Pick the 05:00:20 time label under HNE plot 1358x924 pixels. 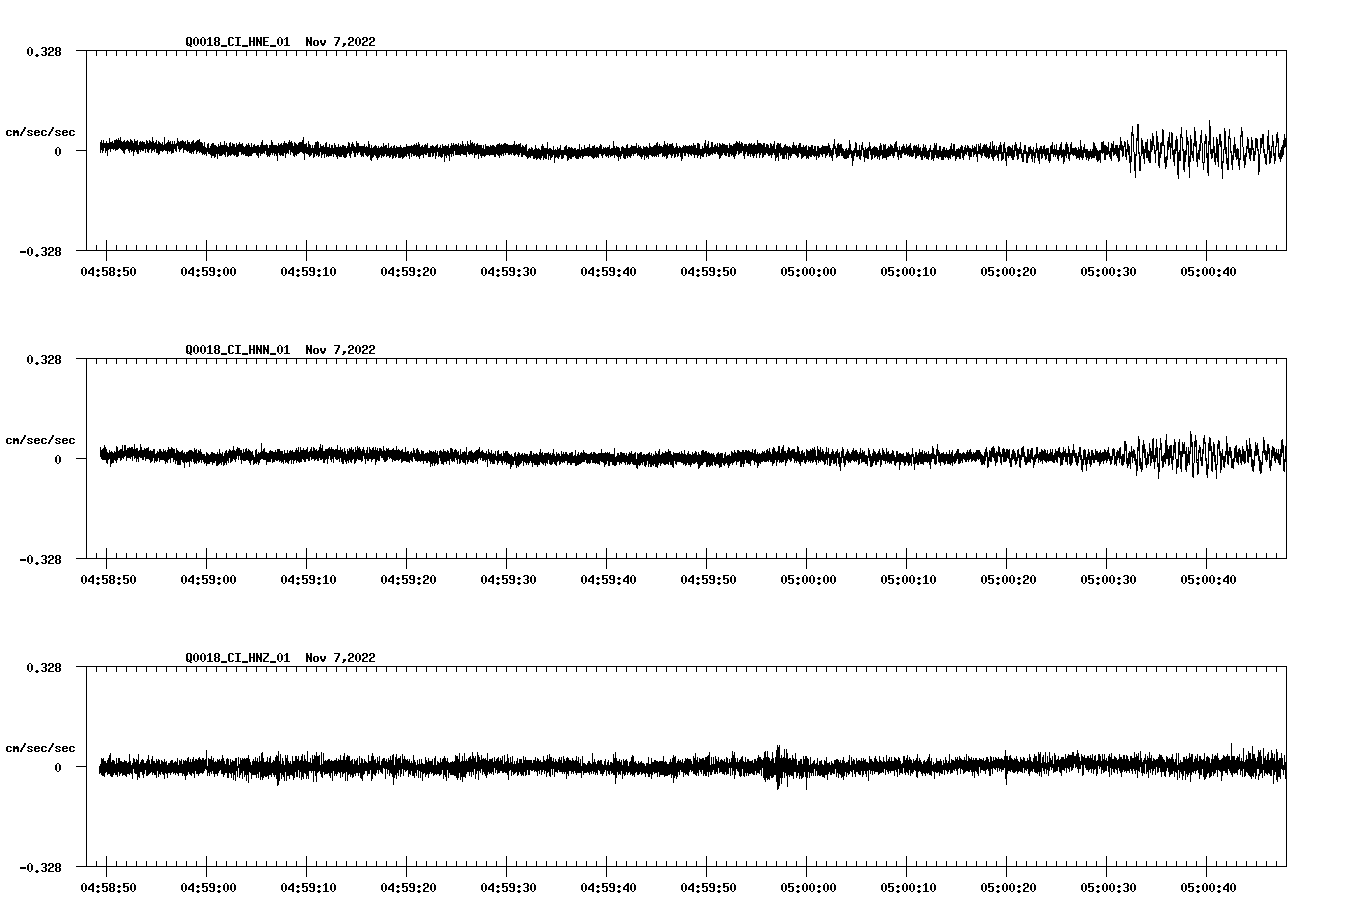coord(1009,272)
